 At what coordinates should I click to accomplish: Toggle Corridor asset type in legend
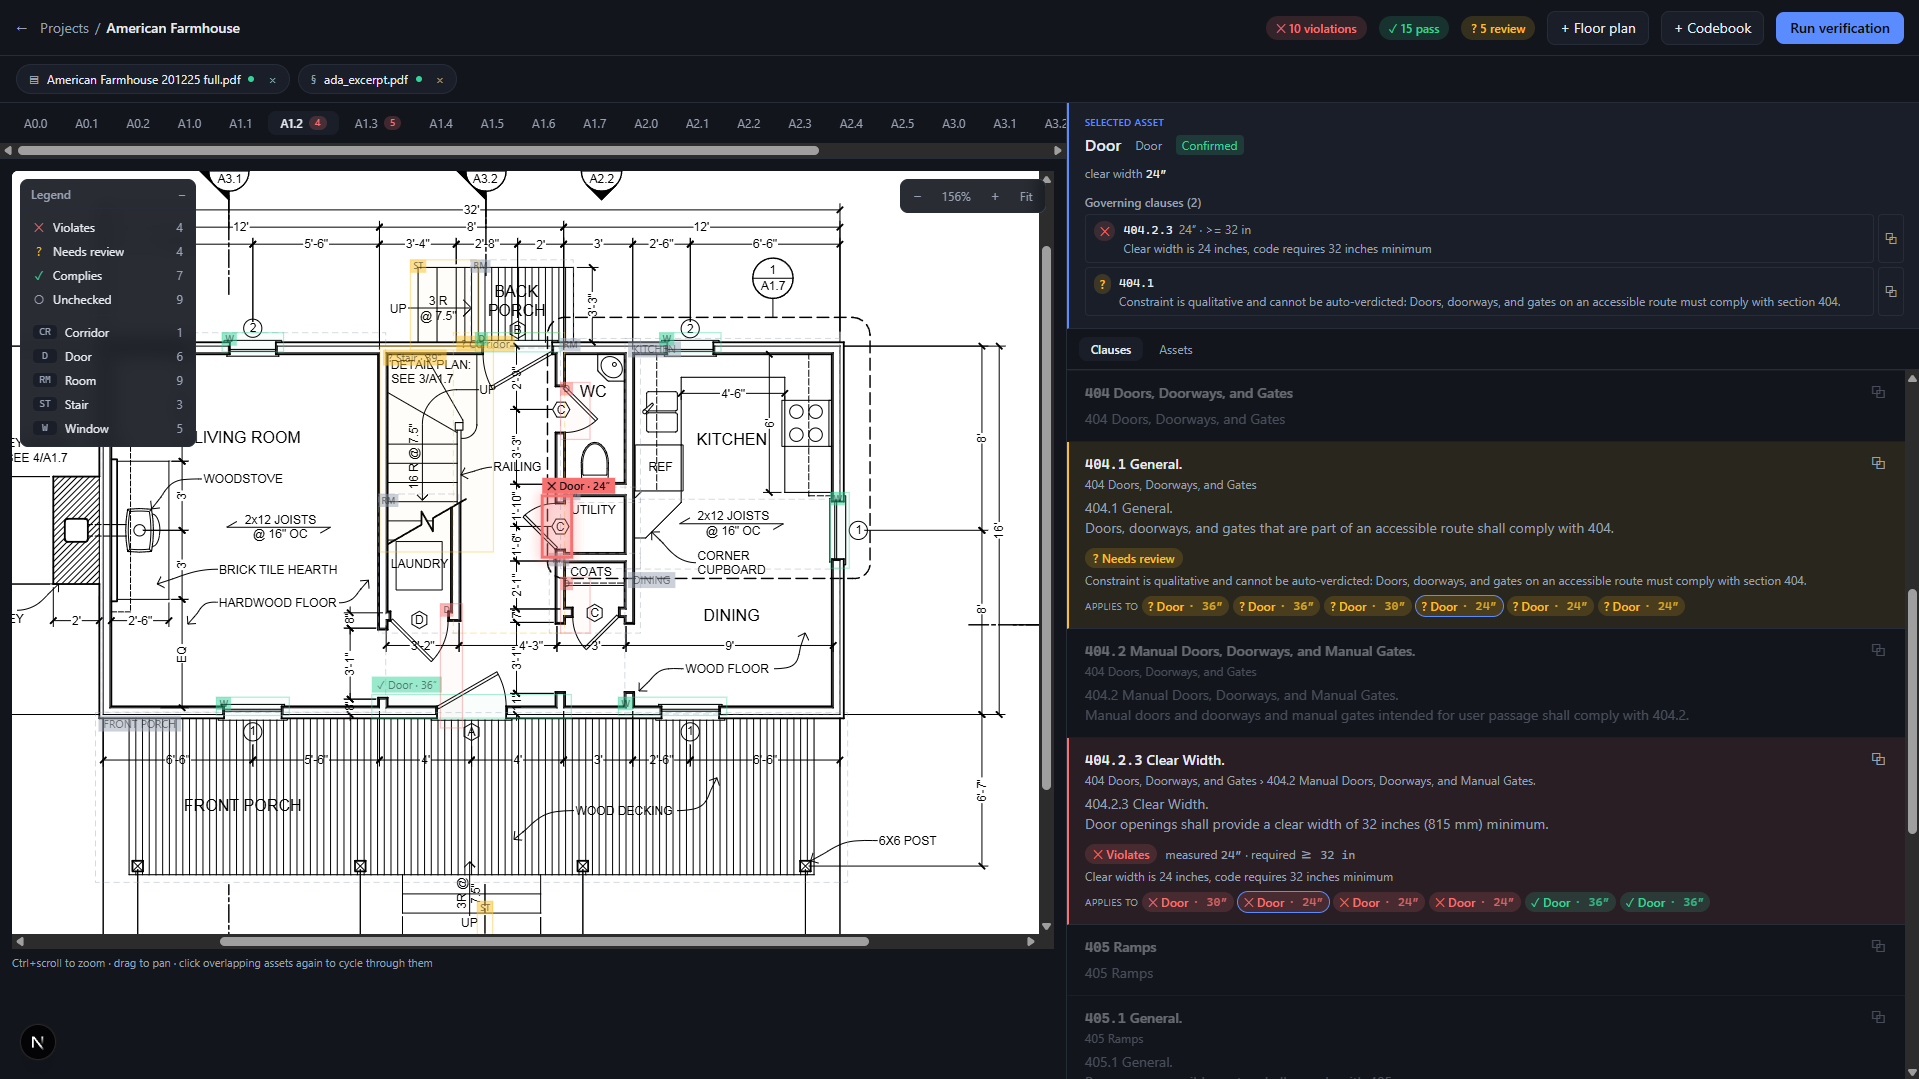coord(108,333)
